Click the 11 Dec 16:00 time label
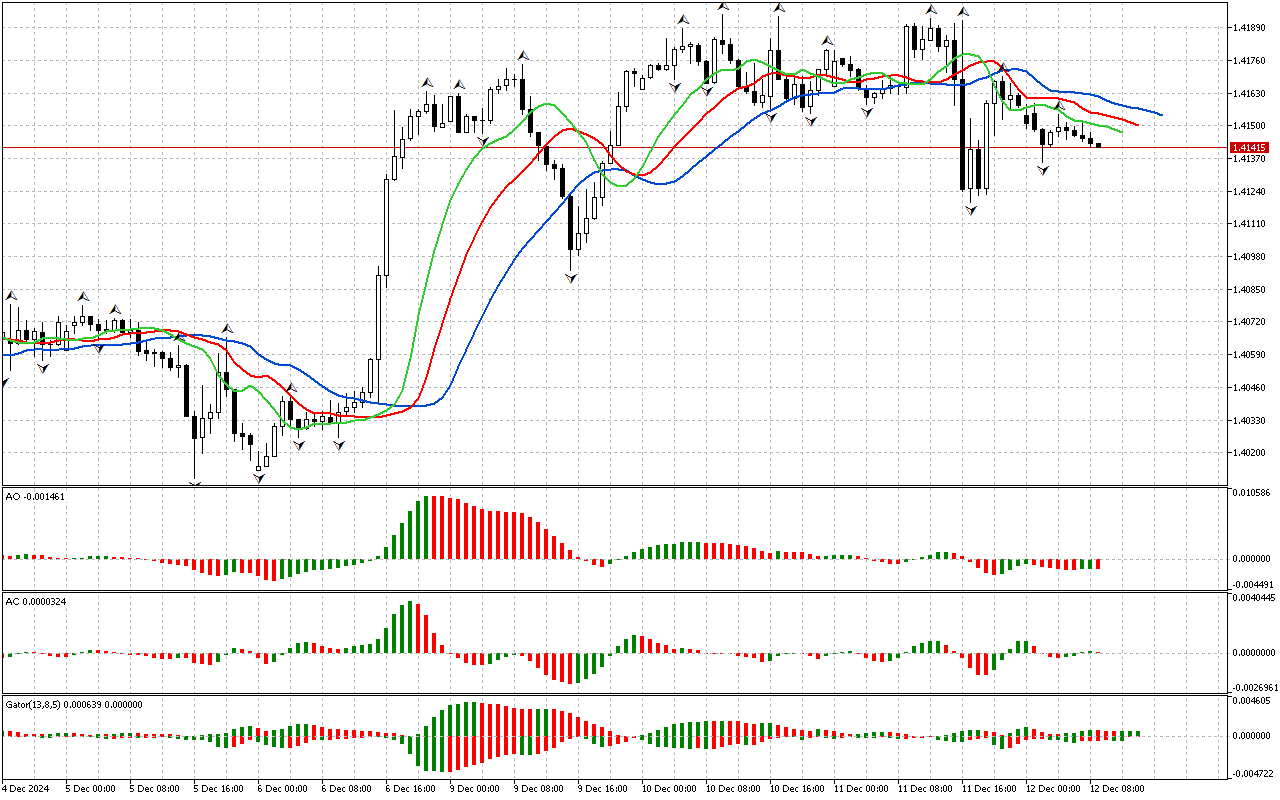The image size is (1280, 800). pyautogui.click(x=987, y=788)
